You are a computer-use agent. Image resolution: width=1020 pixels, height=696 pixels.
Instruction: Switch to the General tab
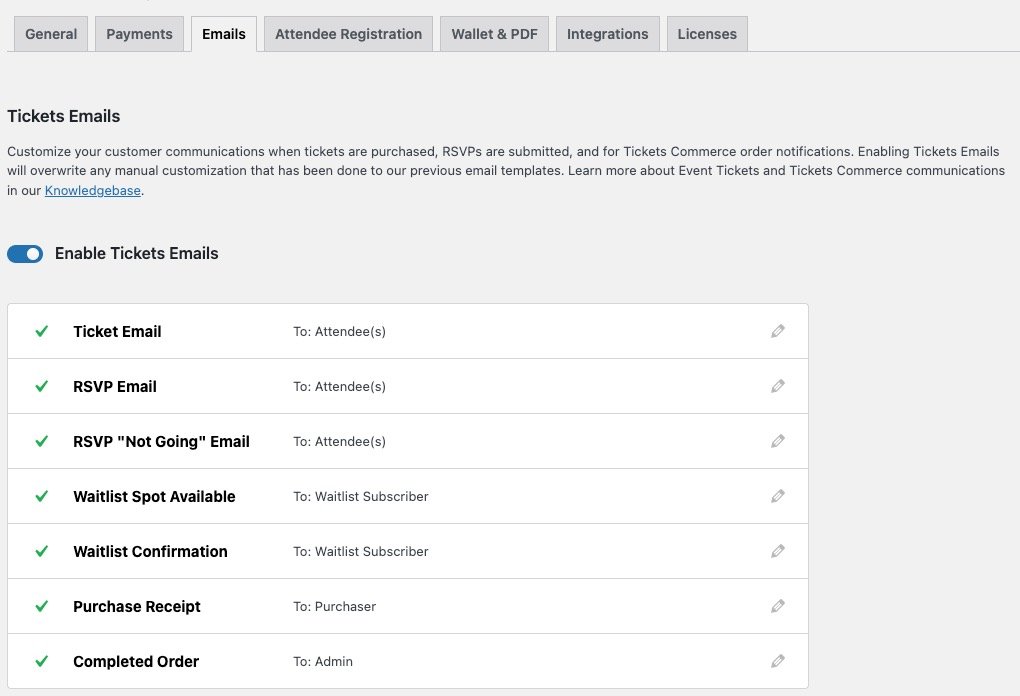click(50, 33)
